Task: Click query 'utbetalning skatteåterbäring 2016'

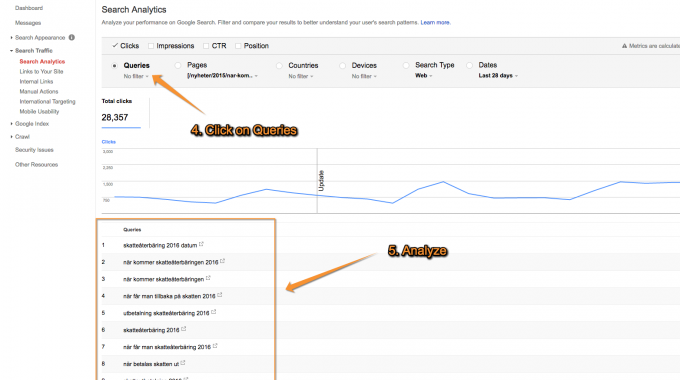Action: pos(166,313)
